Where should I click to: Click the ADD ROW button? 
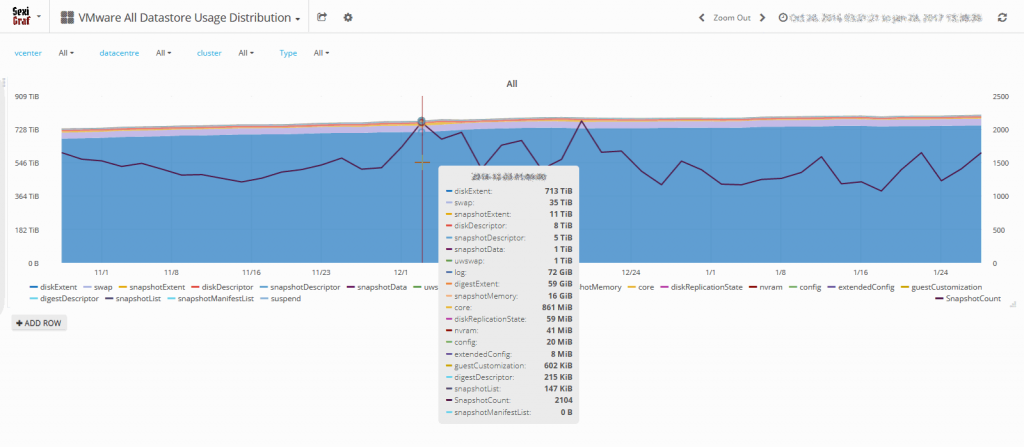pyautogui.click(x=39, y=323)
